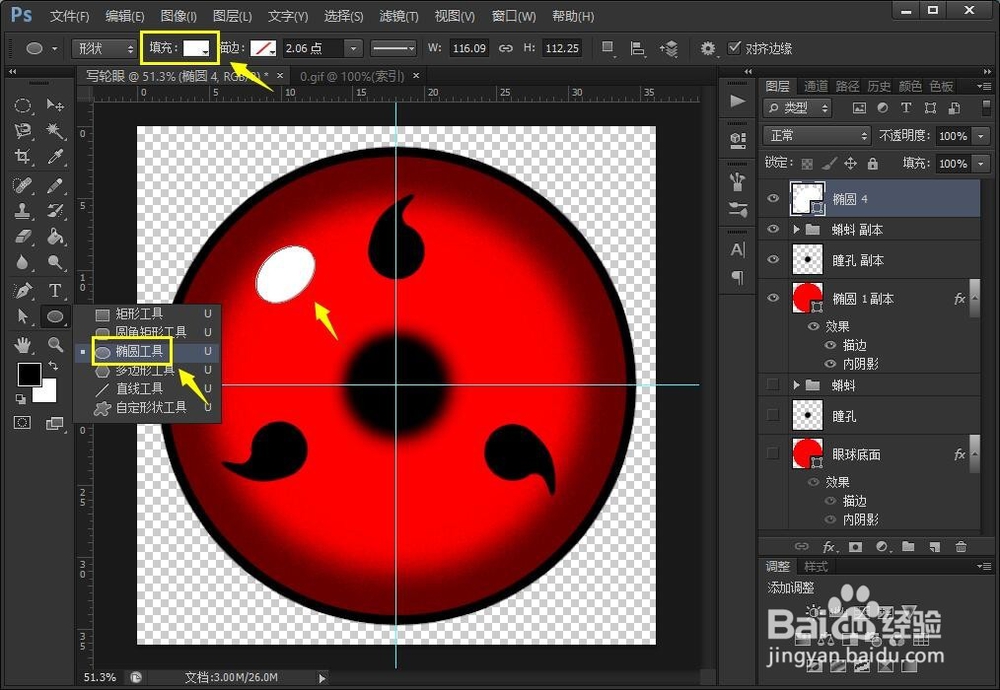This screenshot has width=1000, height=690.
Task: Select the Crop tool
Action: coord(23,157)
